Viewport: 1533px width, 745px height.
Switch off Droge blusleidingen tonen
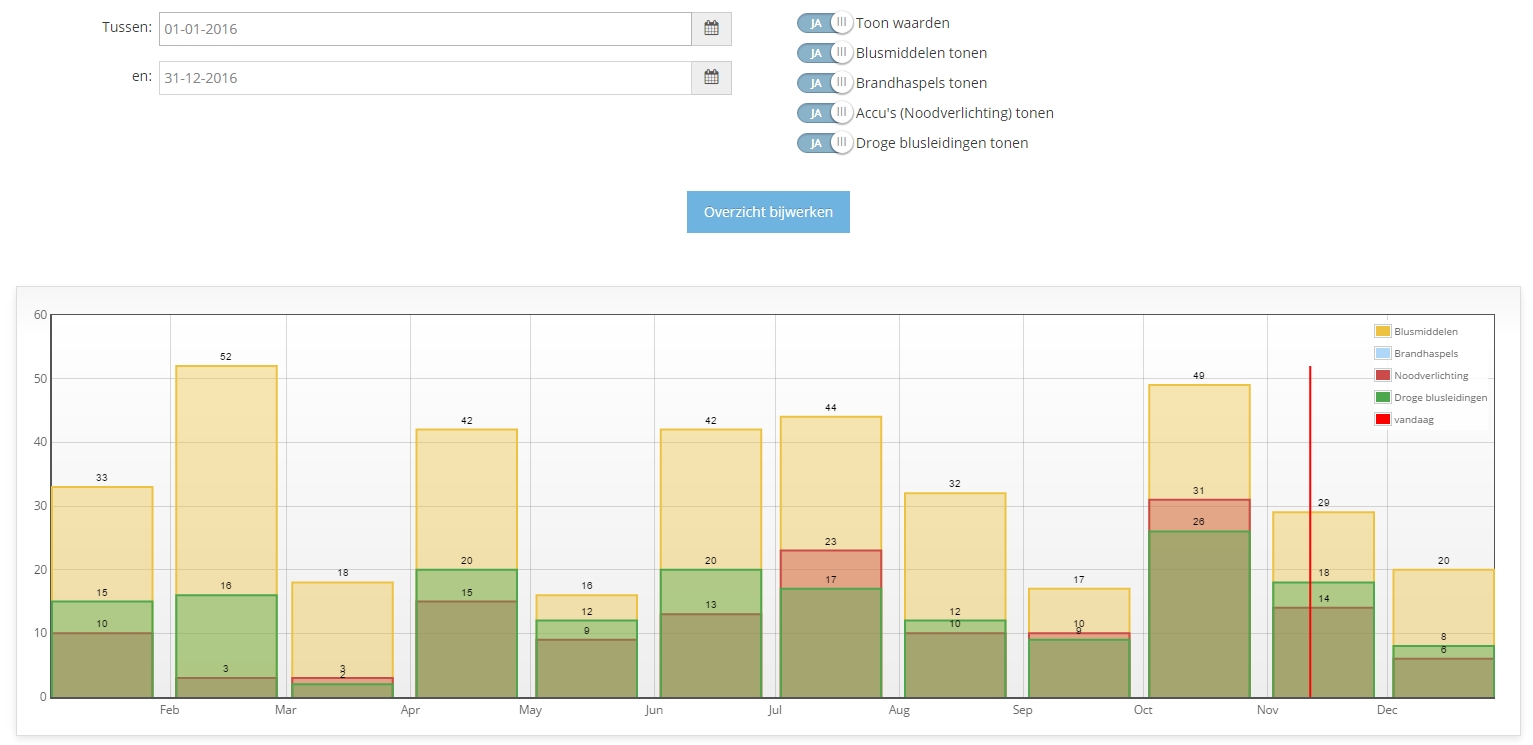825,143
